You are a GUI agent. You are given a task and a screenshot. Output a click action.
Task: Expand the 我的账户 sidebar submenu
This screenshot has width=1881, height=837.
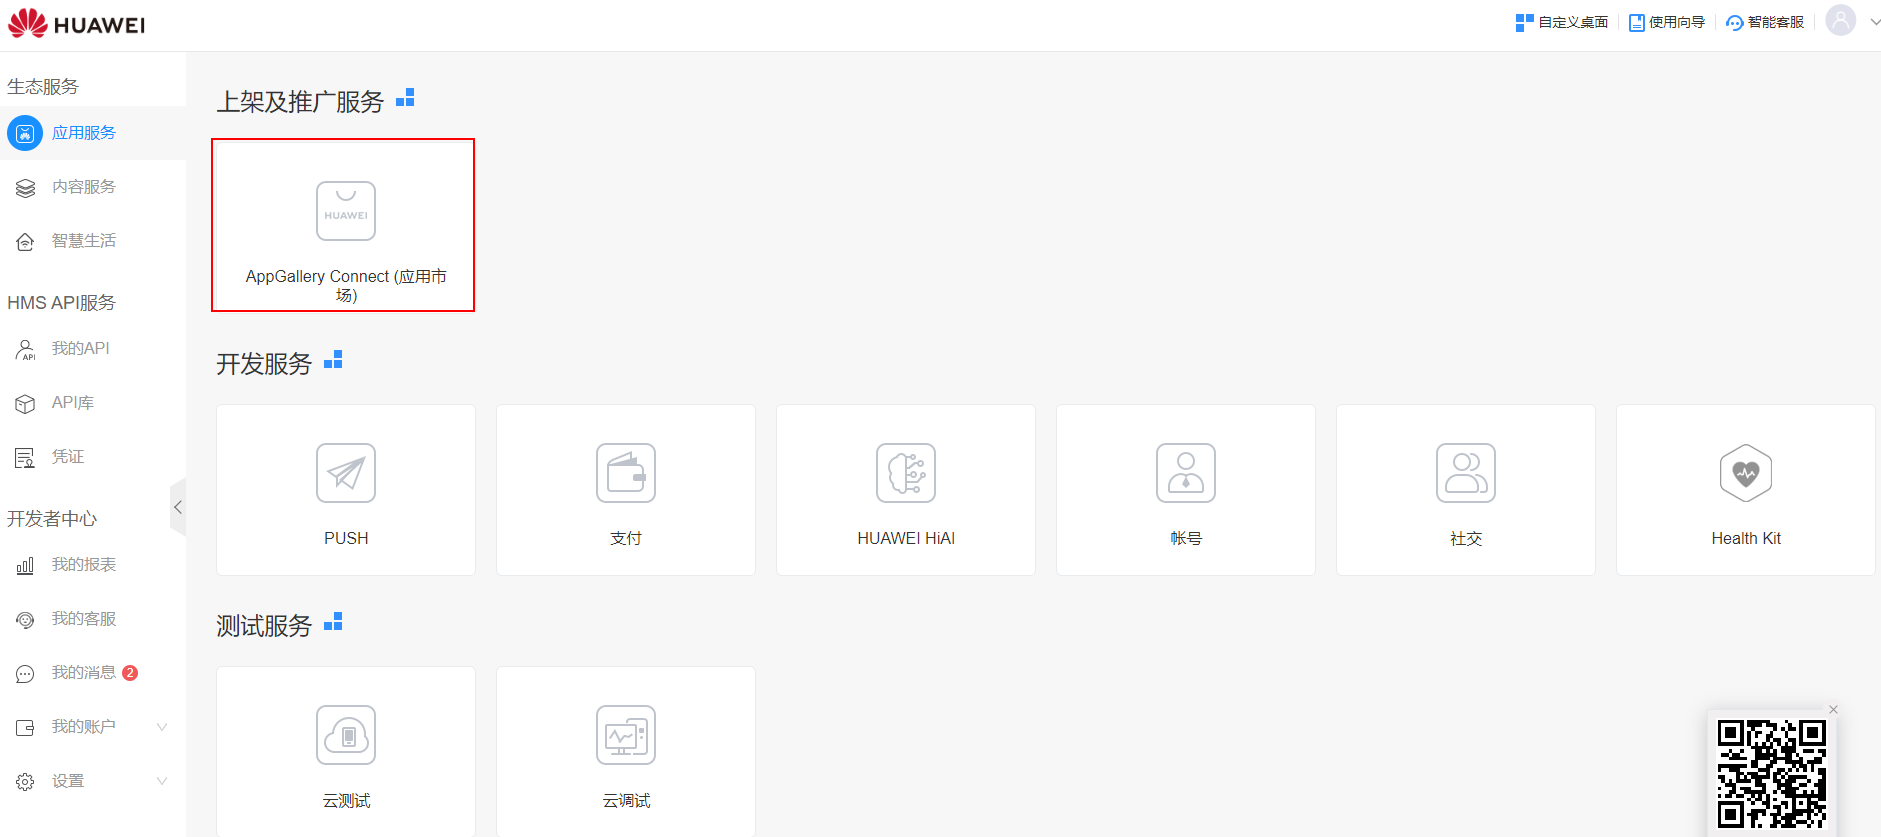162,727
